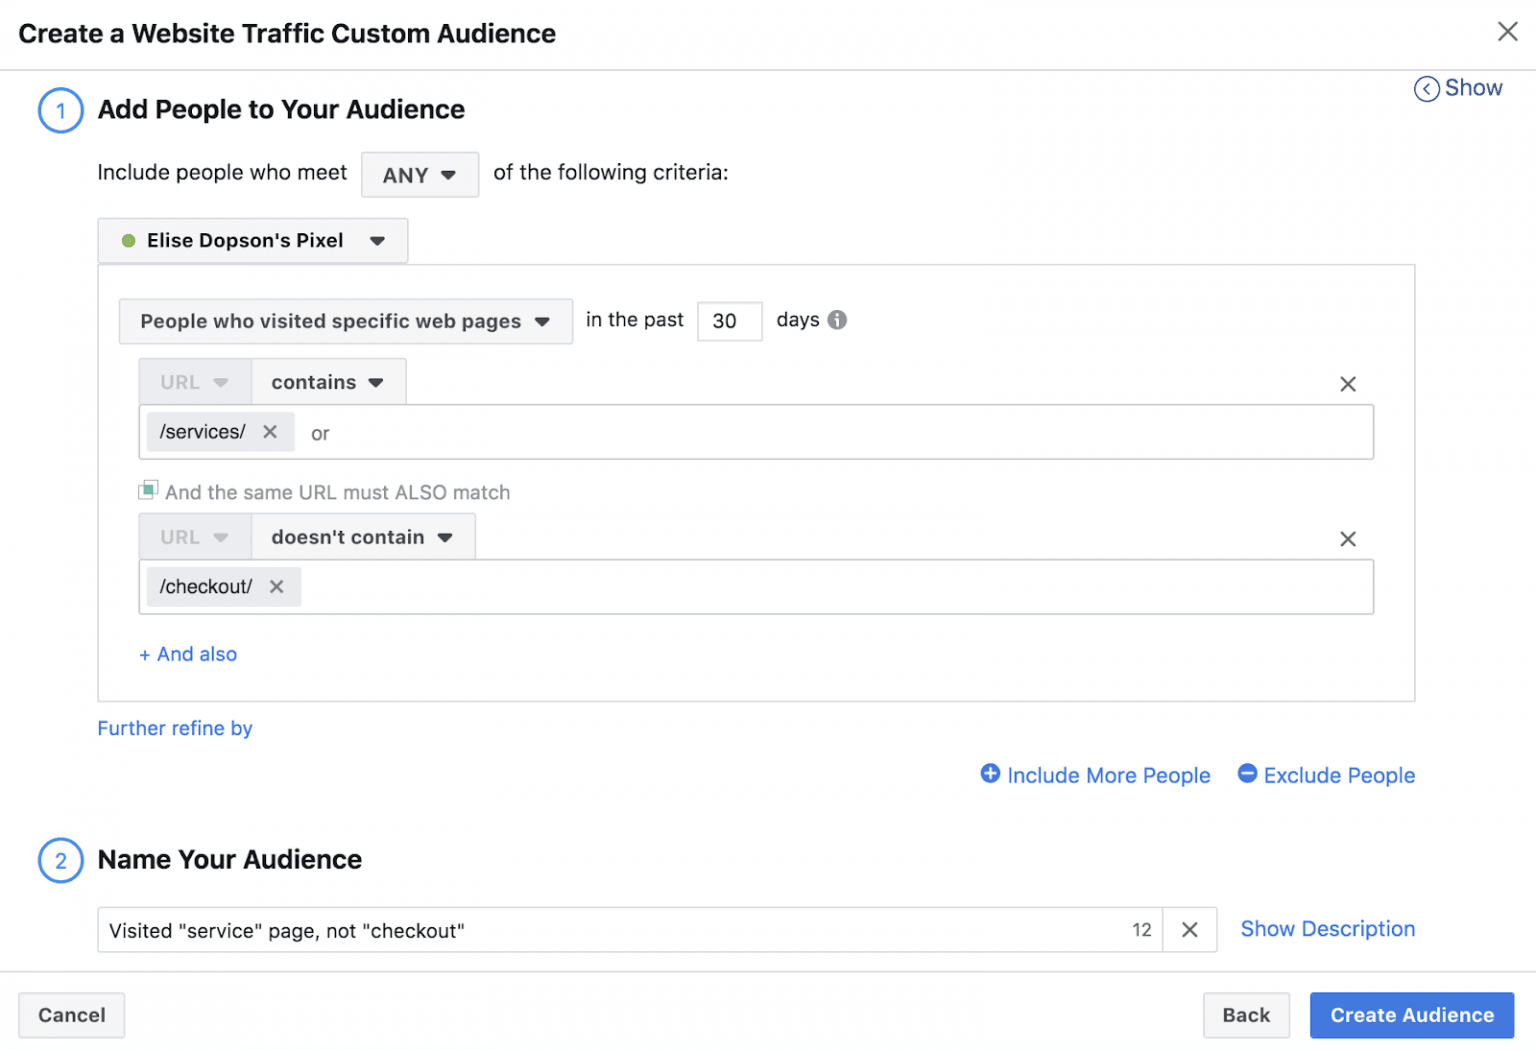Screen dimensions: 1536x1050
Task: Click the Show panel arrow icon
Action: click(x=1426, y=89)
